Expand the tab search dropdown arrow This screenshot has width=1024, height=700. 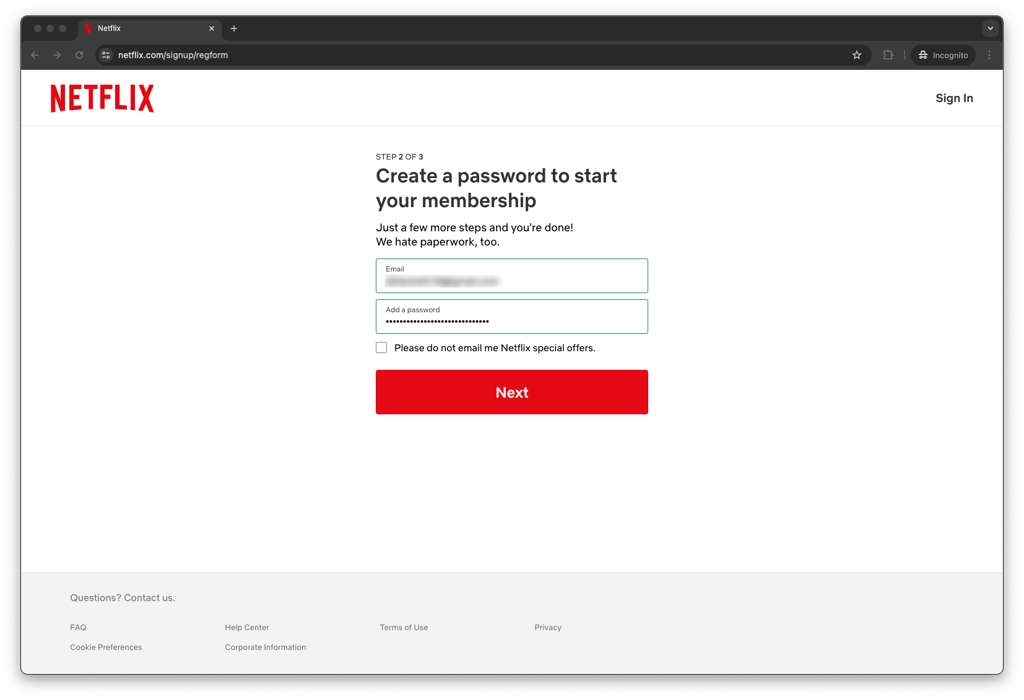point(990,29)
